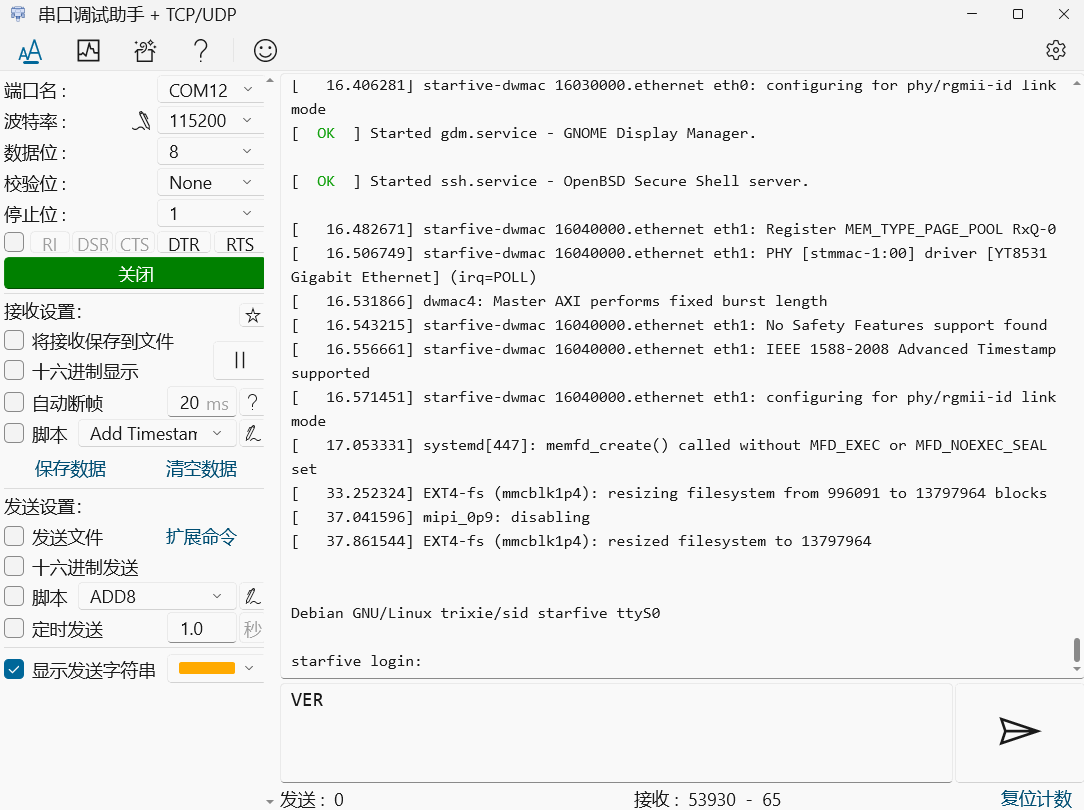Image resolution: width=1084 pixels, height=810 pixels.
Task: Toggle hexadecimal display checkbox
Action: click(14, 371)
